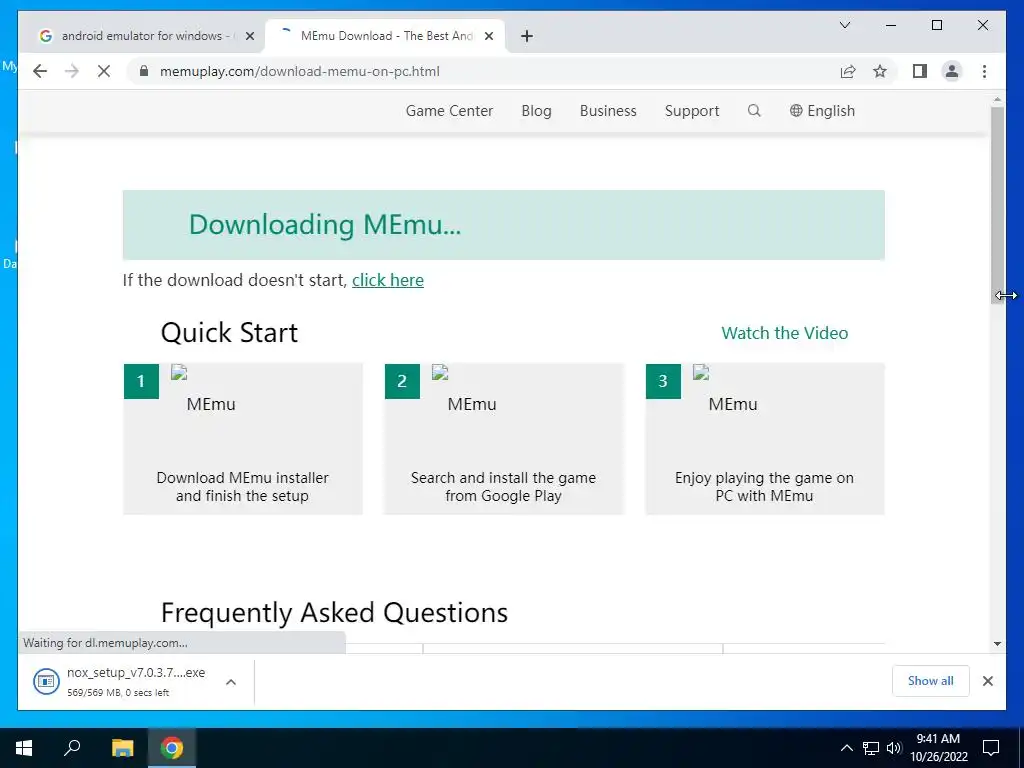Open the taskbar clock and date

[x=938, y=748]
